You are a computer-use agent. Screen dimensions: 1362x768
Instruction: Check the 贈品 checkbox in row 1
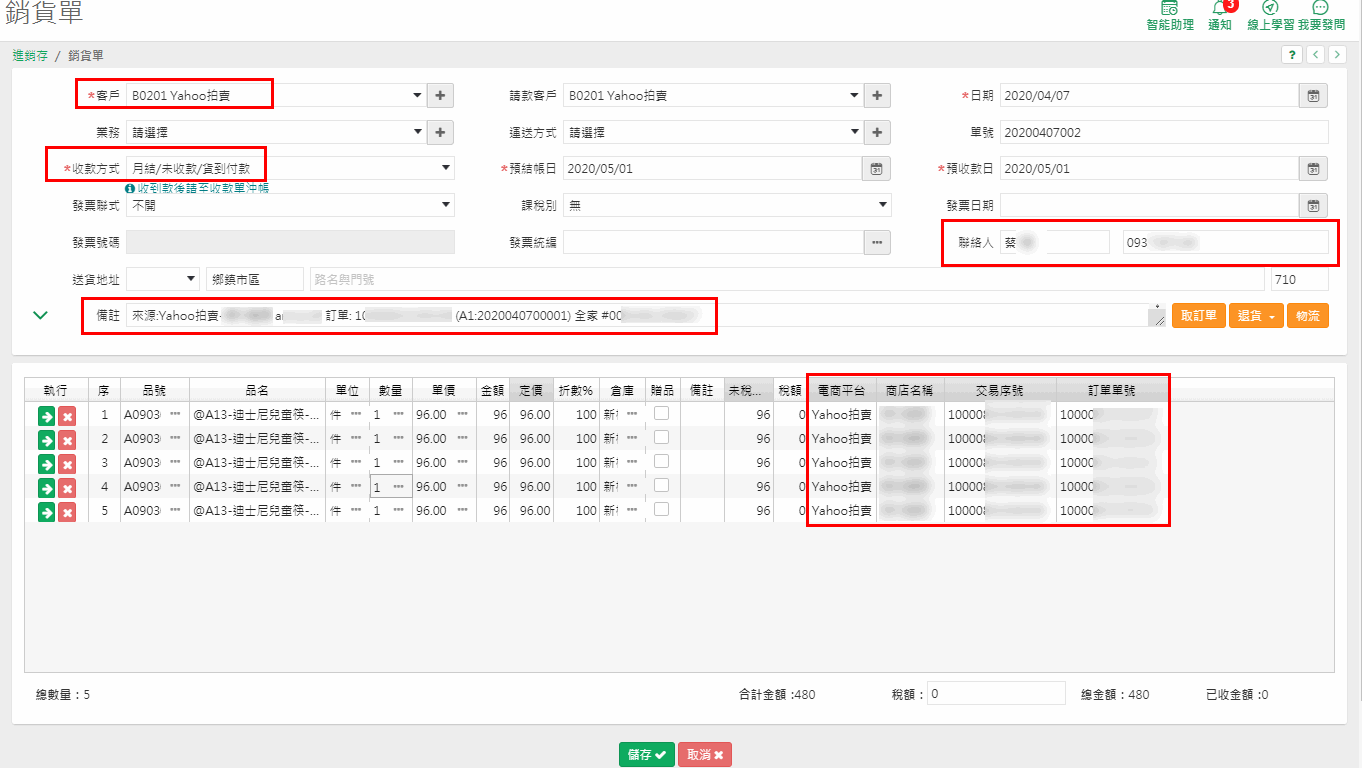tap(661, 414)
